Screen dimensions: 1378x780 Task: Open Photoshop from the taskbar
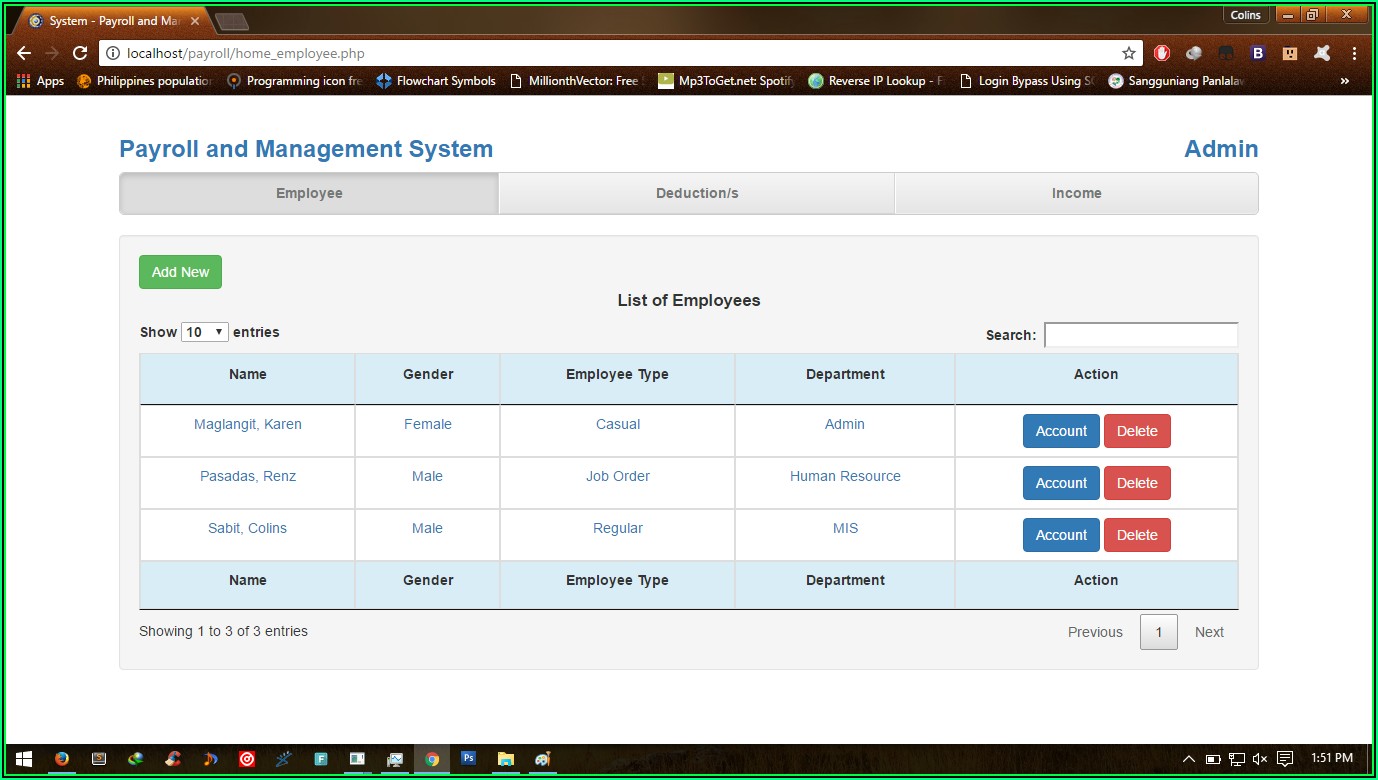[x=468, y=759]
